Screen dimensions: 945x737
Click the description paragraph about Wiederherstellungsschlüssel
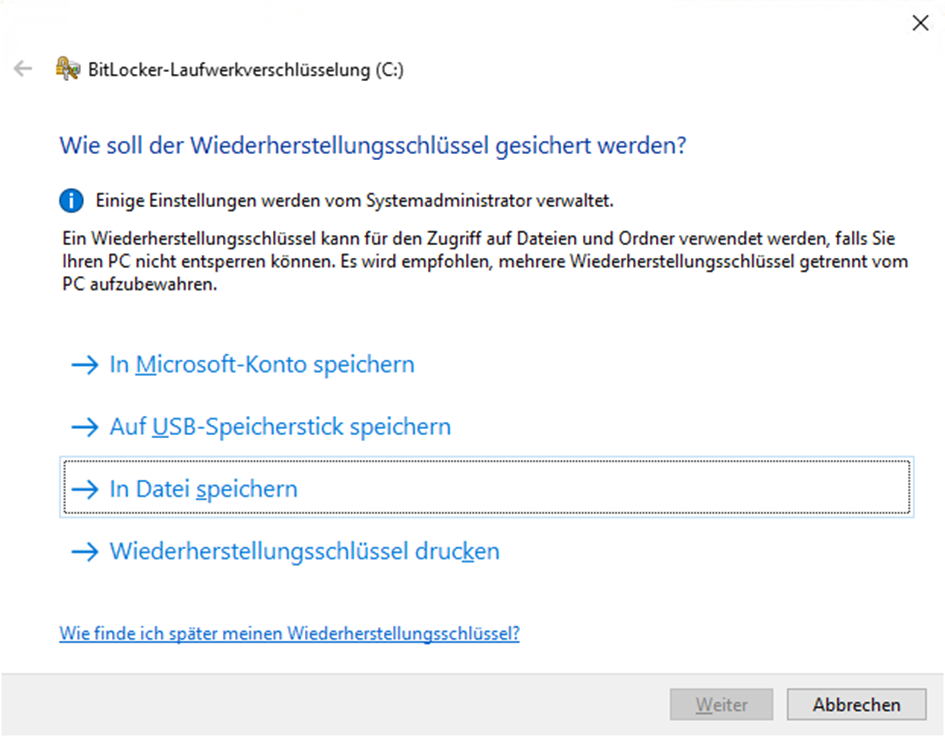485,262
